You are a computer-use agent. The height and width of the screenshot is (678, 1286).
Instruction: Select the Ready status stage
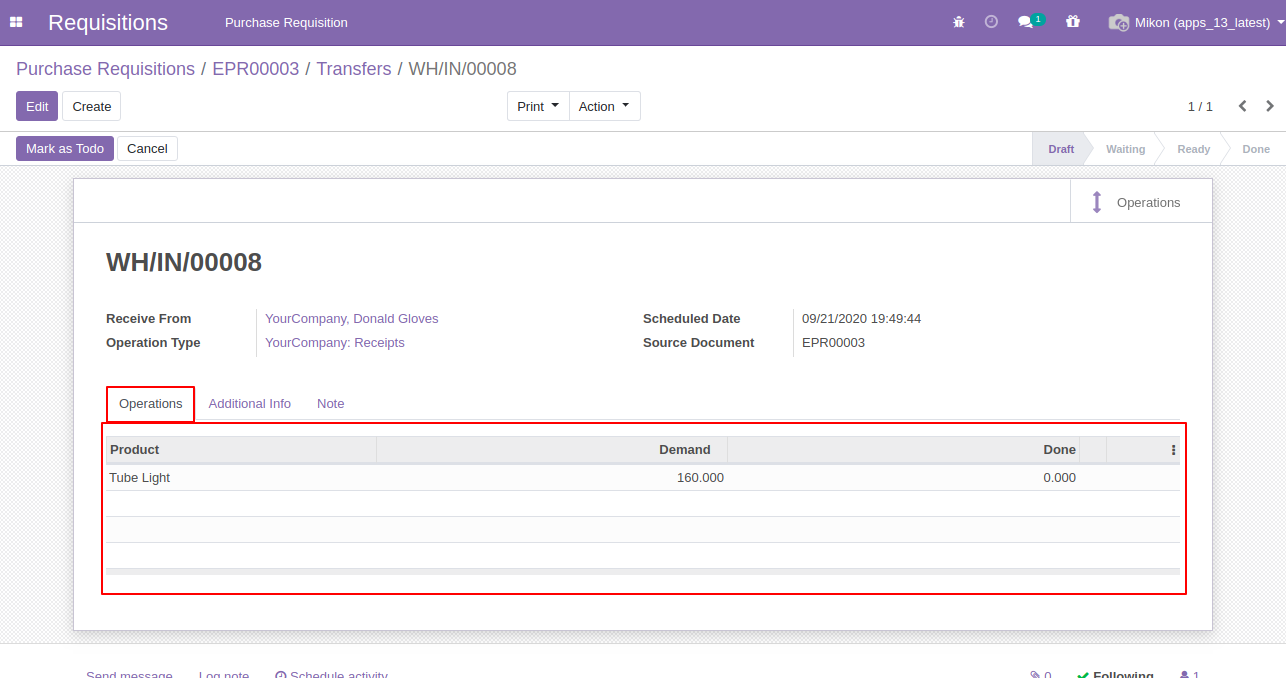point(1193,149)
